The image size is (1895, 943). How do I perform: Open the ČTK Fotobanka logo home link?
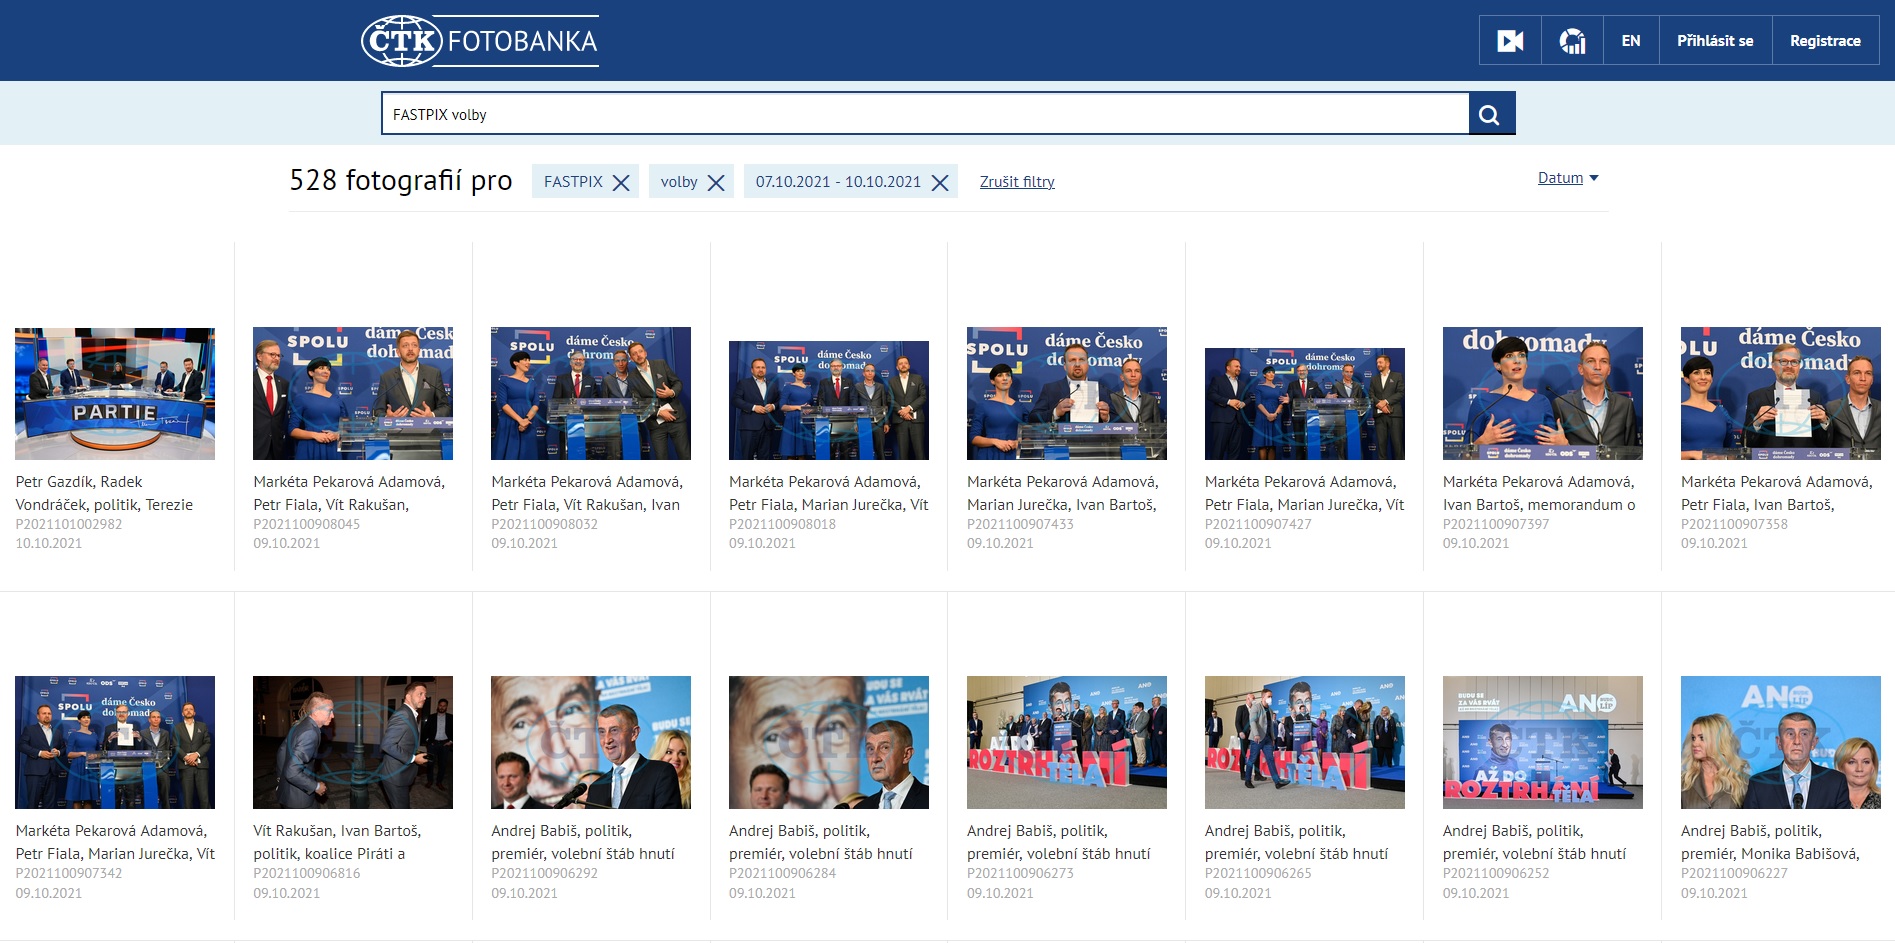coord(480,41)
